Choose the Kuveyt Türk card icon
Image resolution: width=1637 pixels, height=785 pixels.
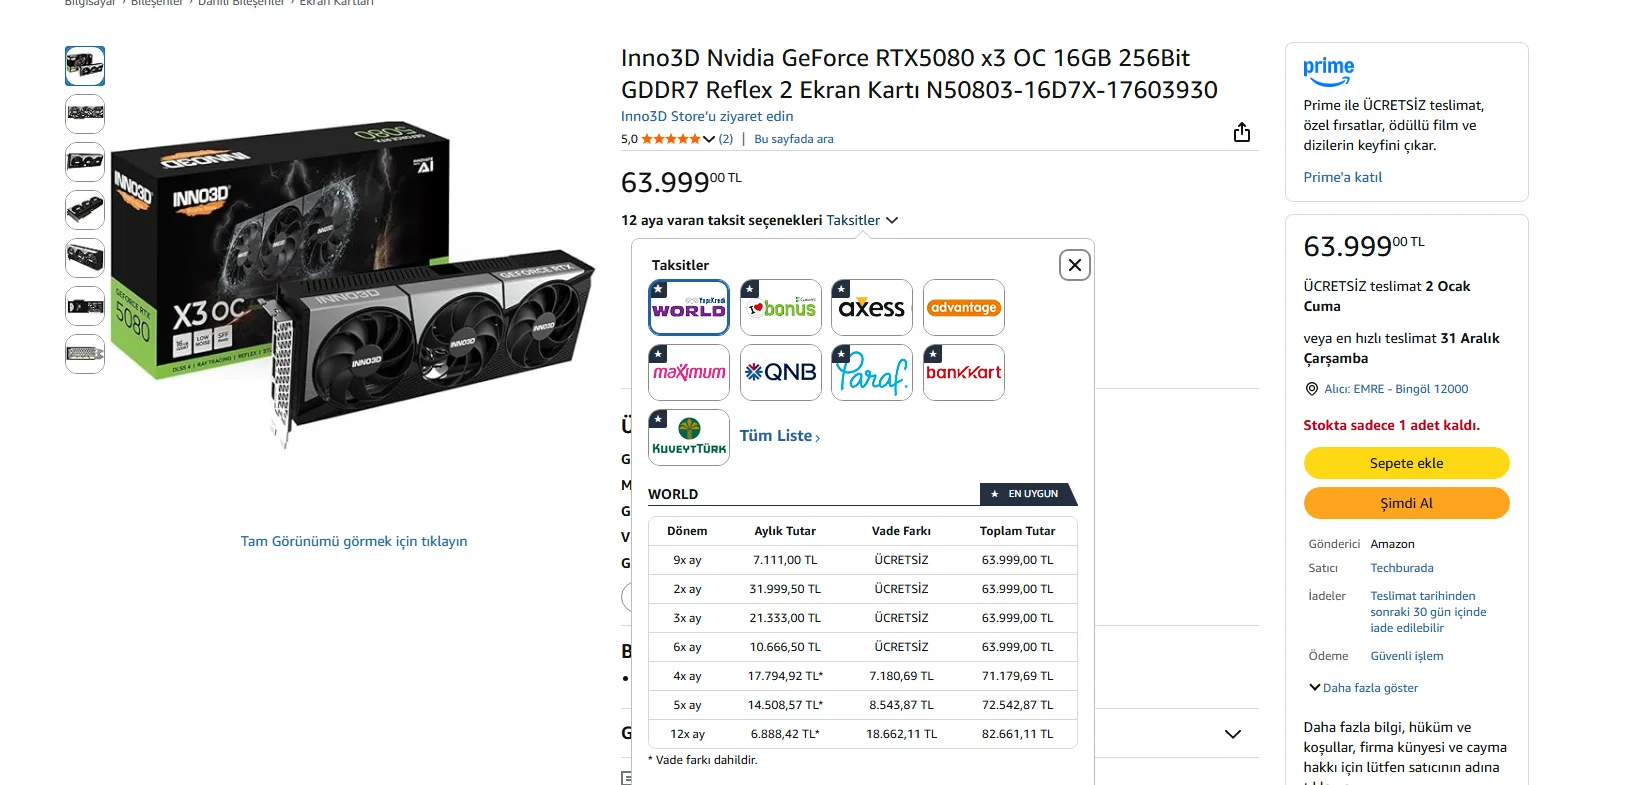pos(689,437)
